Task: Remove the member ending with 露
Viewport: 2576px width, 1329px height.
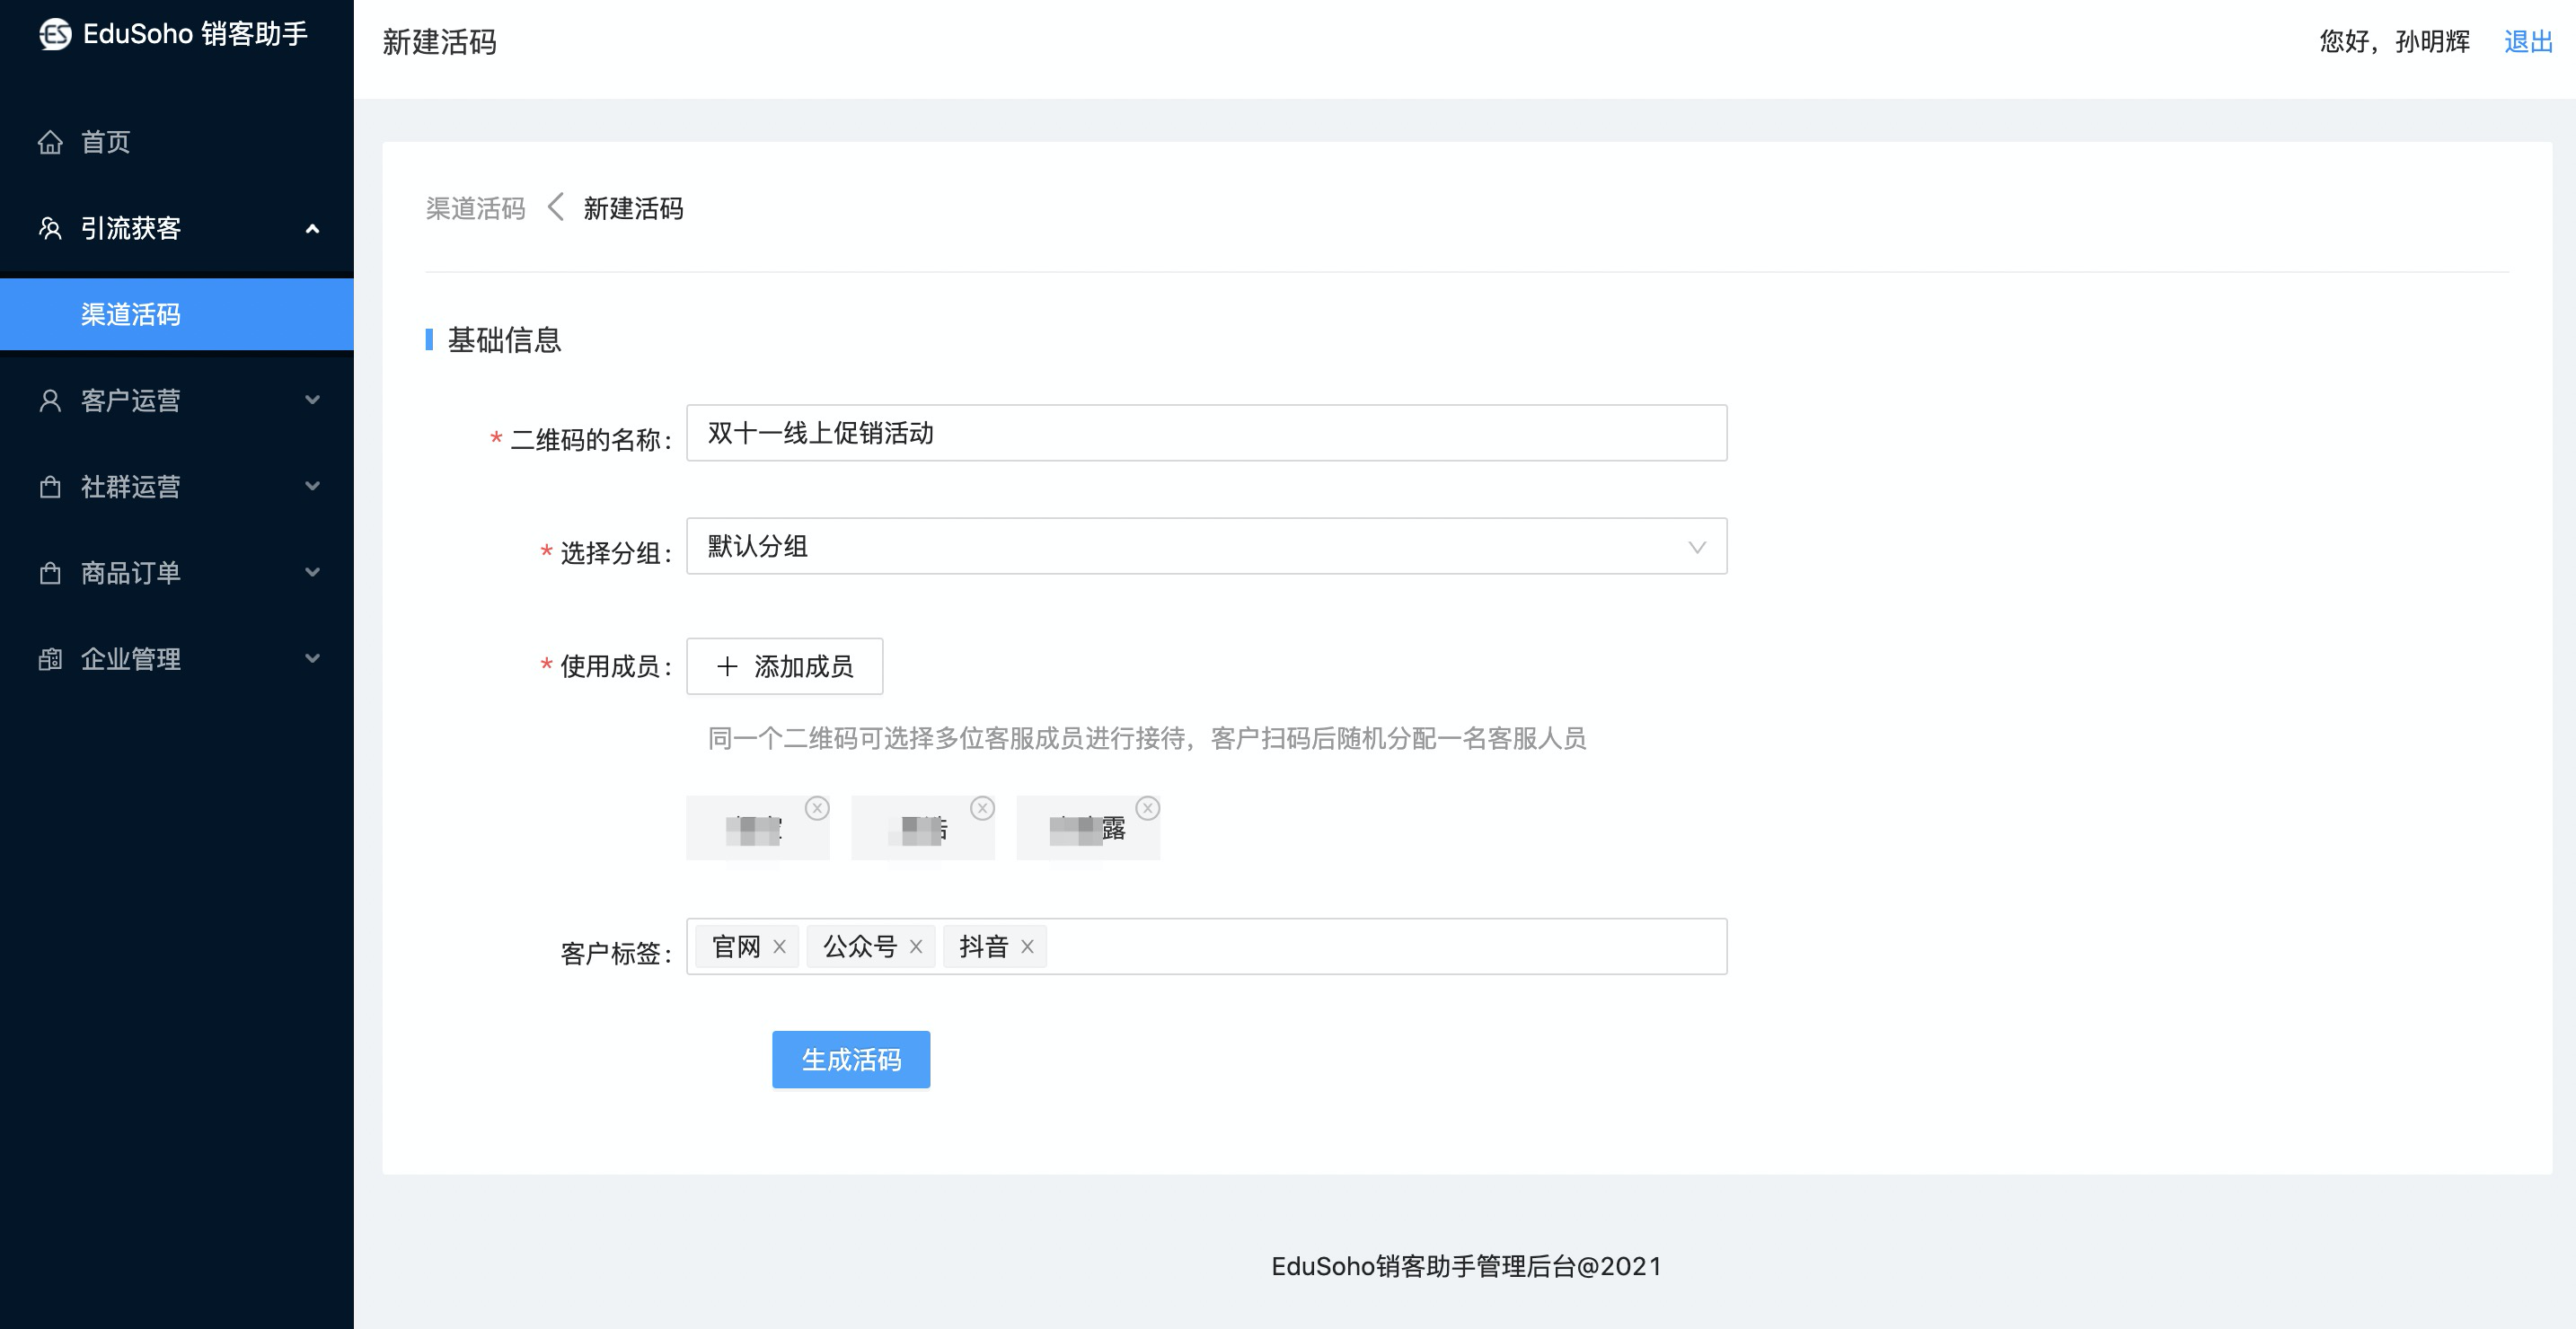Action: (1147, 808)
